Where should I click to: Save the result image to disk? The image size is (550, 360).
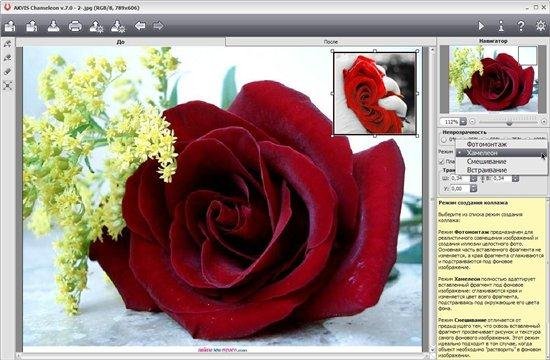tap(53, 26)
